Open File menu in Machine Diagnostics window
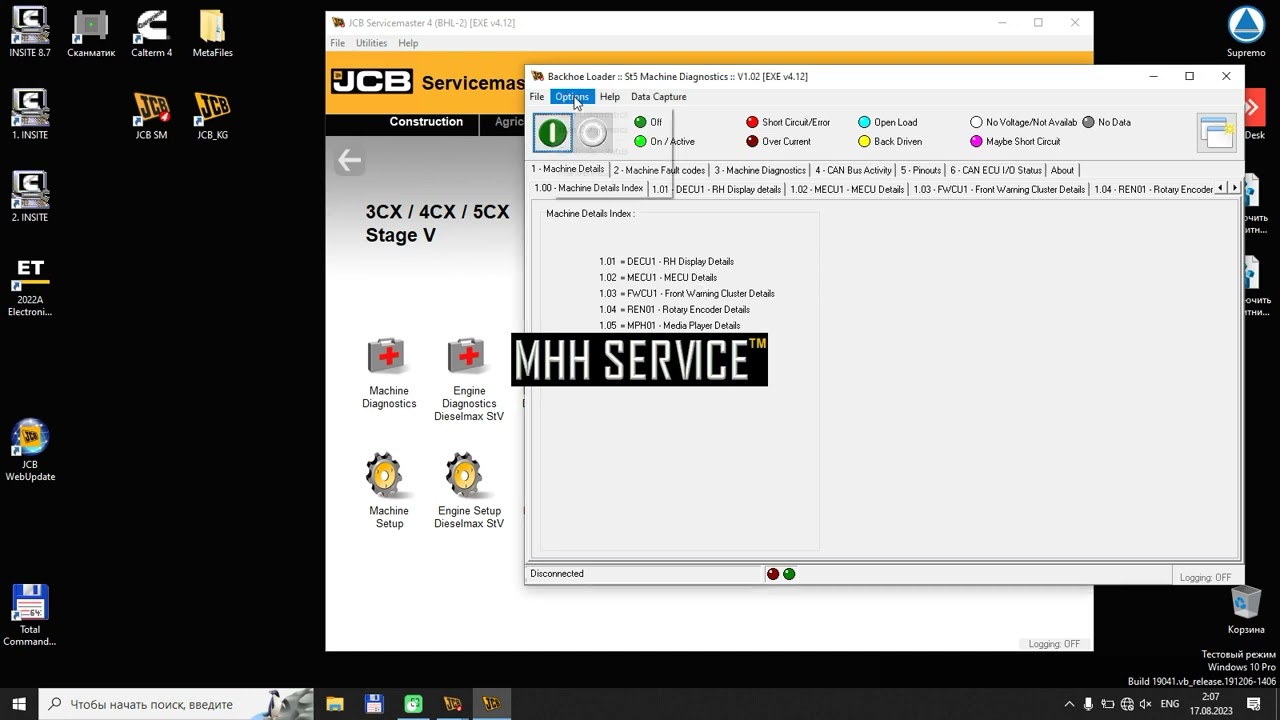Image resolution: width=1280 pixels, height=720 pixels. (537, 97)
